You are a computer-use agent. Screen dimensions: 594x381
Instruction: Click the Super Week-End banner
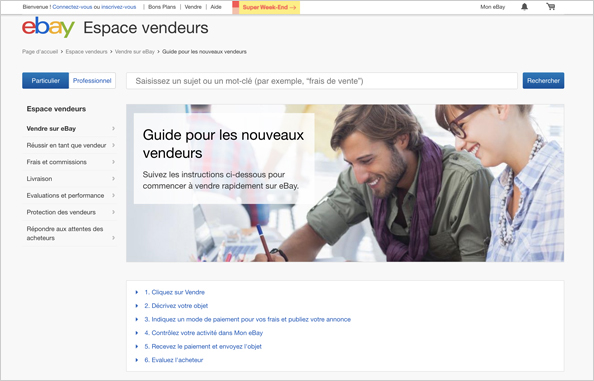tap(266, 7)
